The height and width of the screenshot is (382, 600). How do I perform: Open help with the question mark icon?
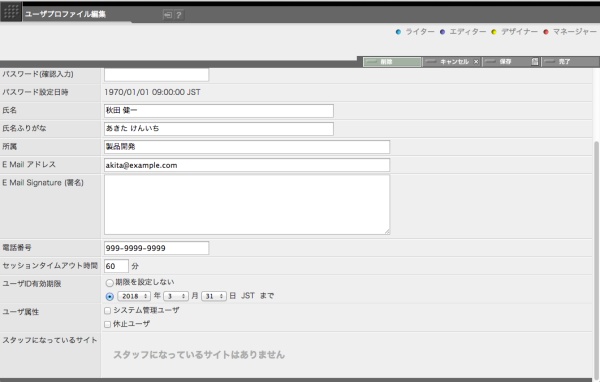tap(179, 15)
